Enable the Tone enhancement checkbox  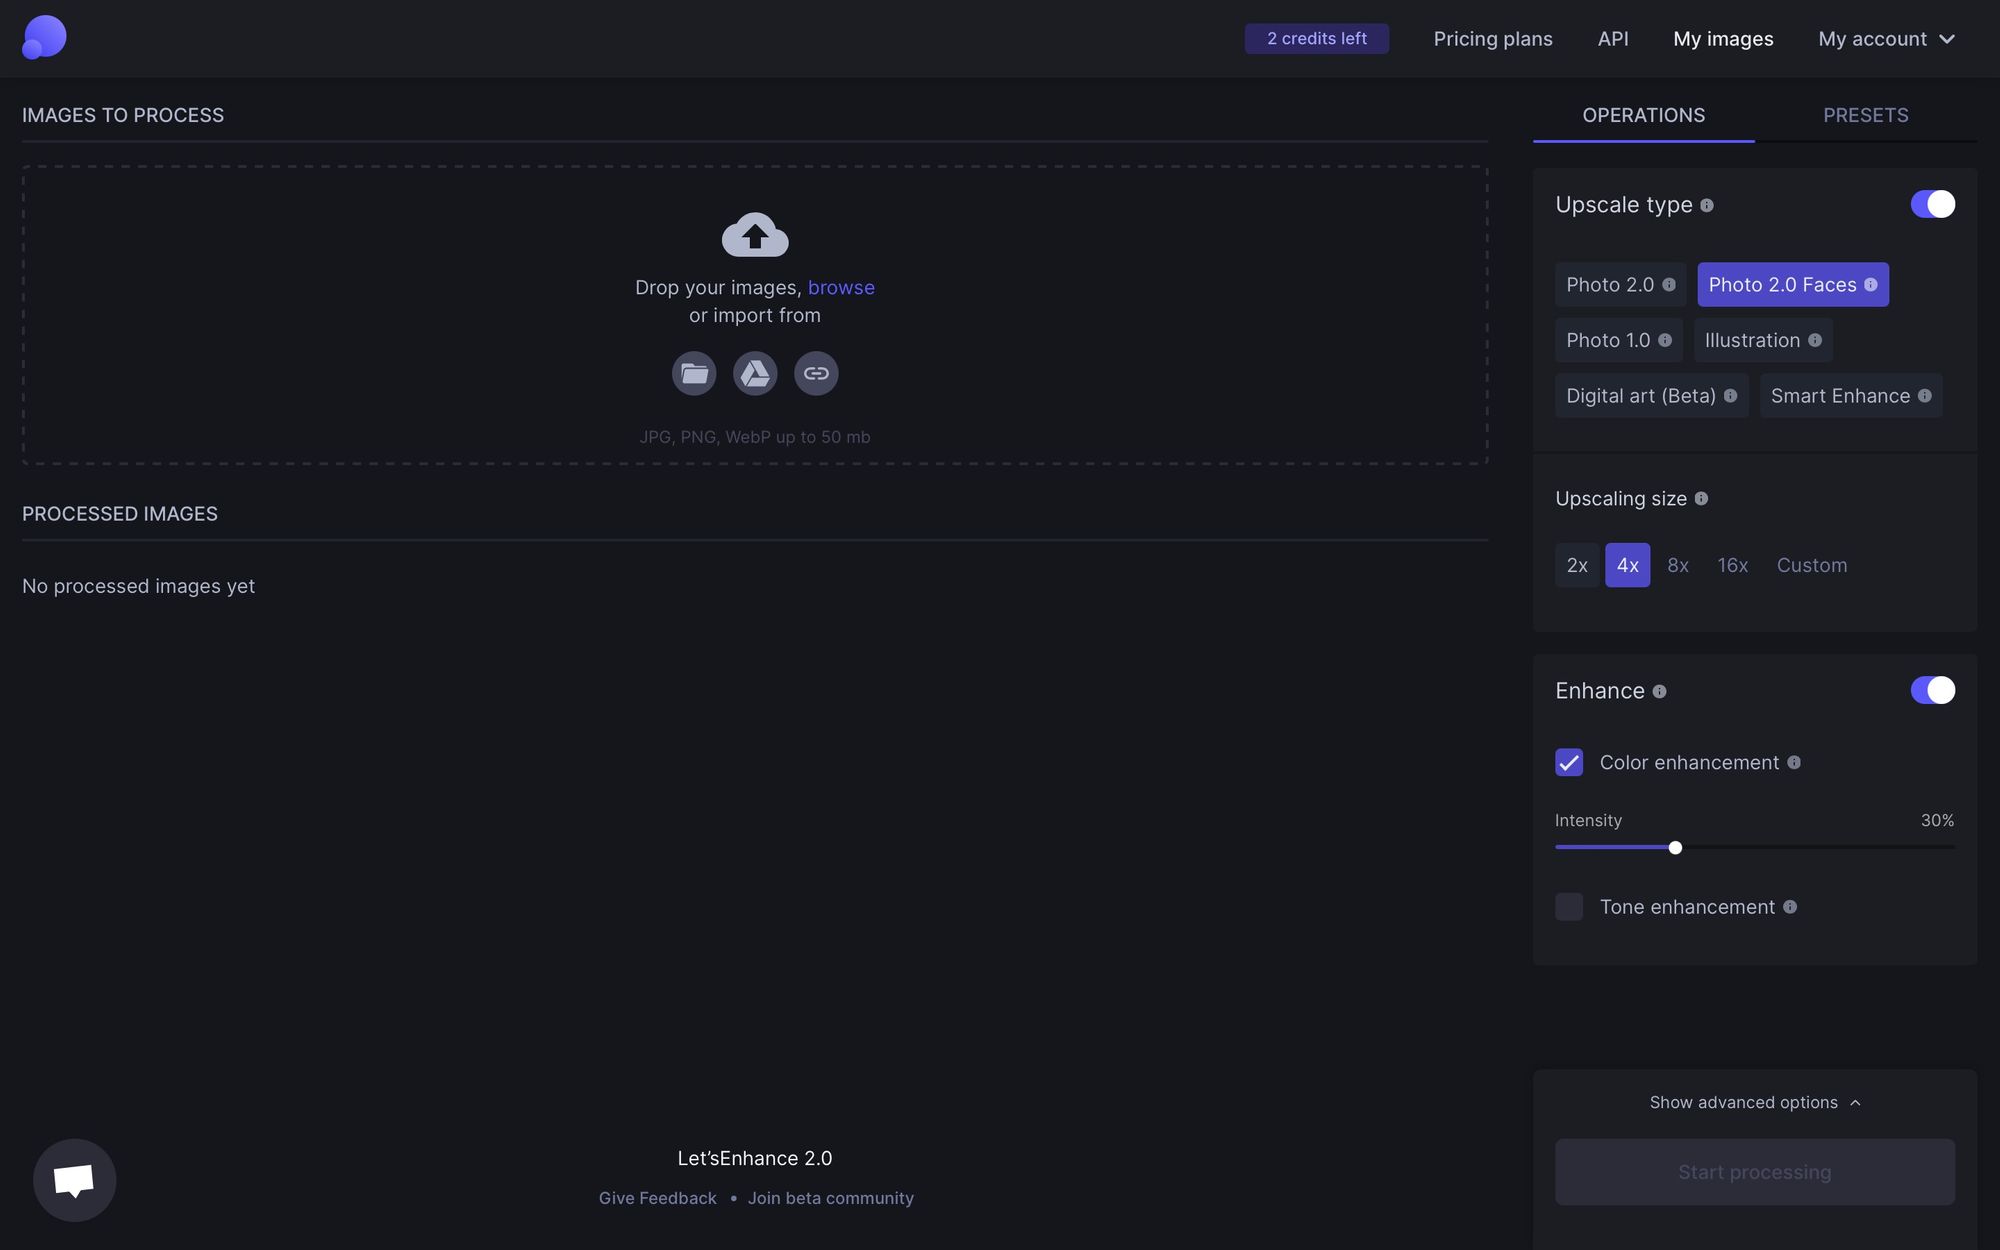pyautogui.click(x=1568, y=906)
